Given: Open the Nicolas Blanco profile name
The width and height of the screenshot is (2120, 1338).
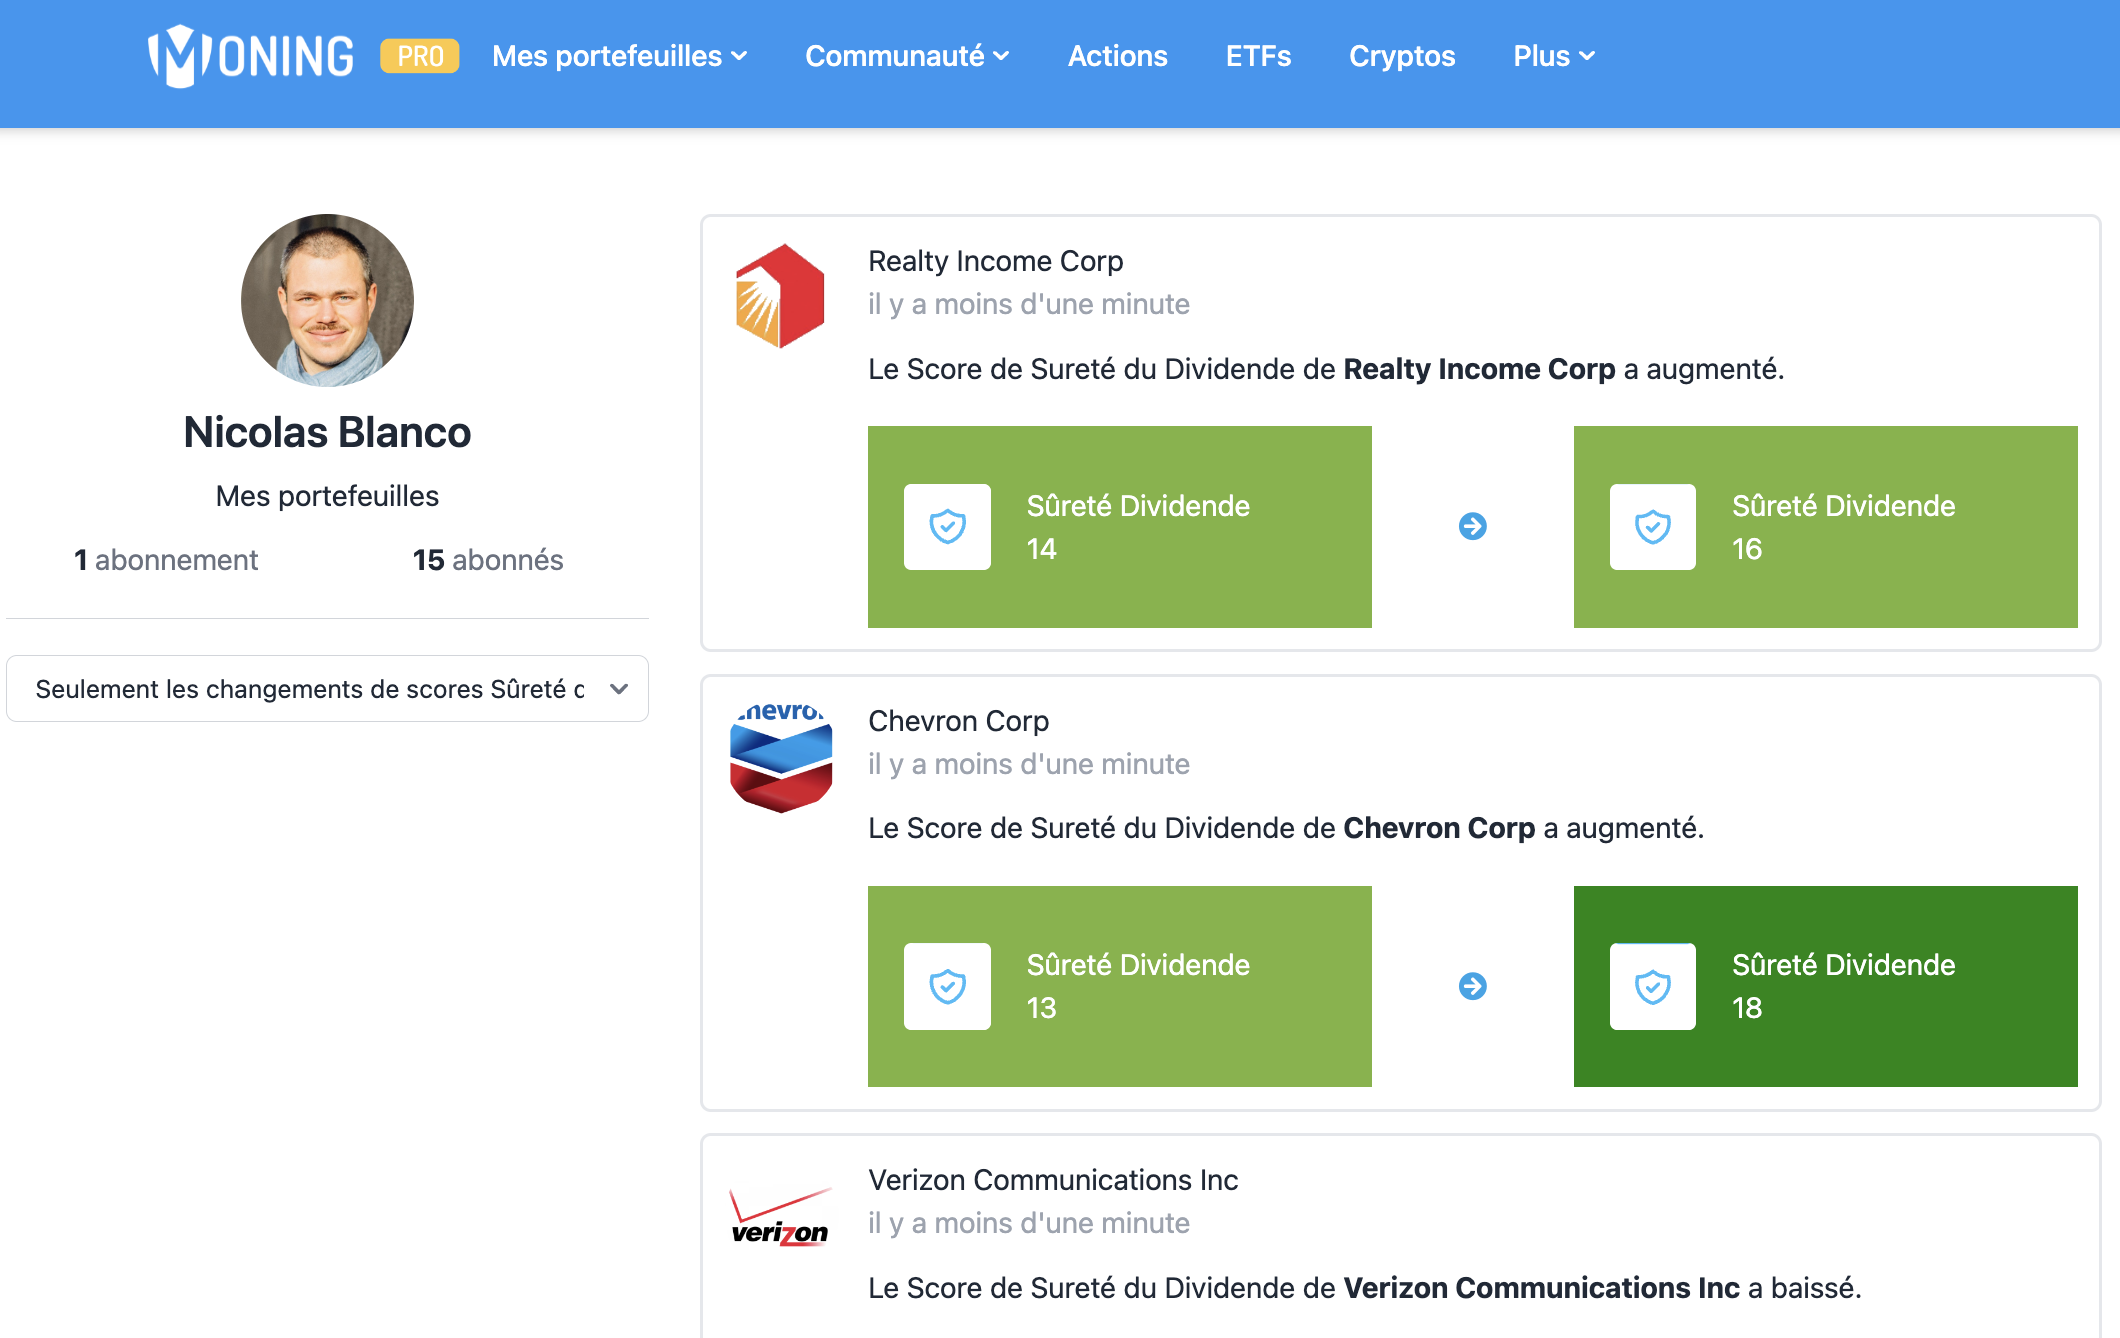Looking at the screenshot, I should [x=327, y=432].
